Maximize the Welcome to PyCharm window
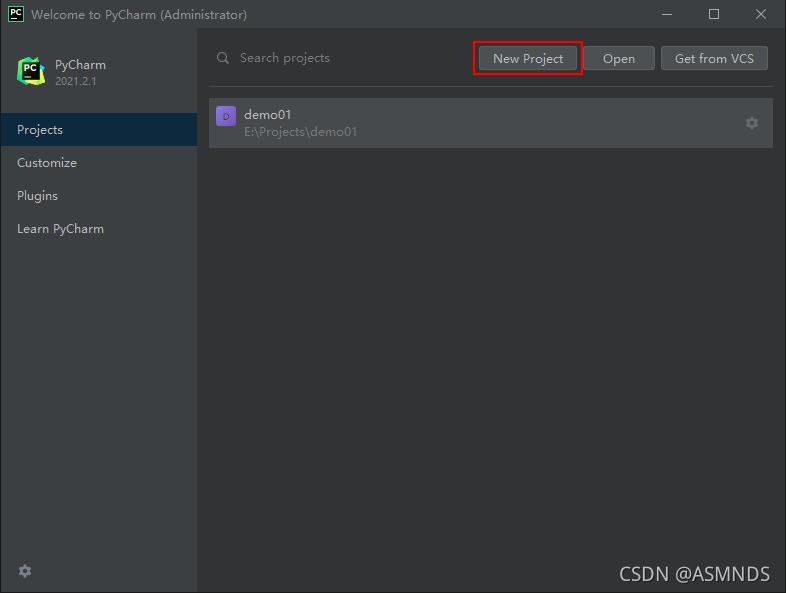This screenshot has width=786, height=593. click(x=714, y=14)
